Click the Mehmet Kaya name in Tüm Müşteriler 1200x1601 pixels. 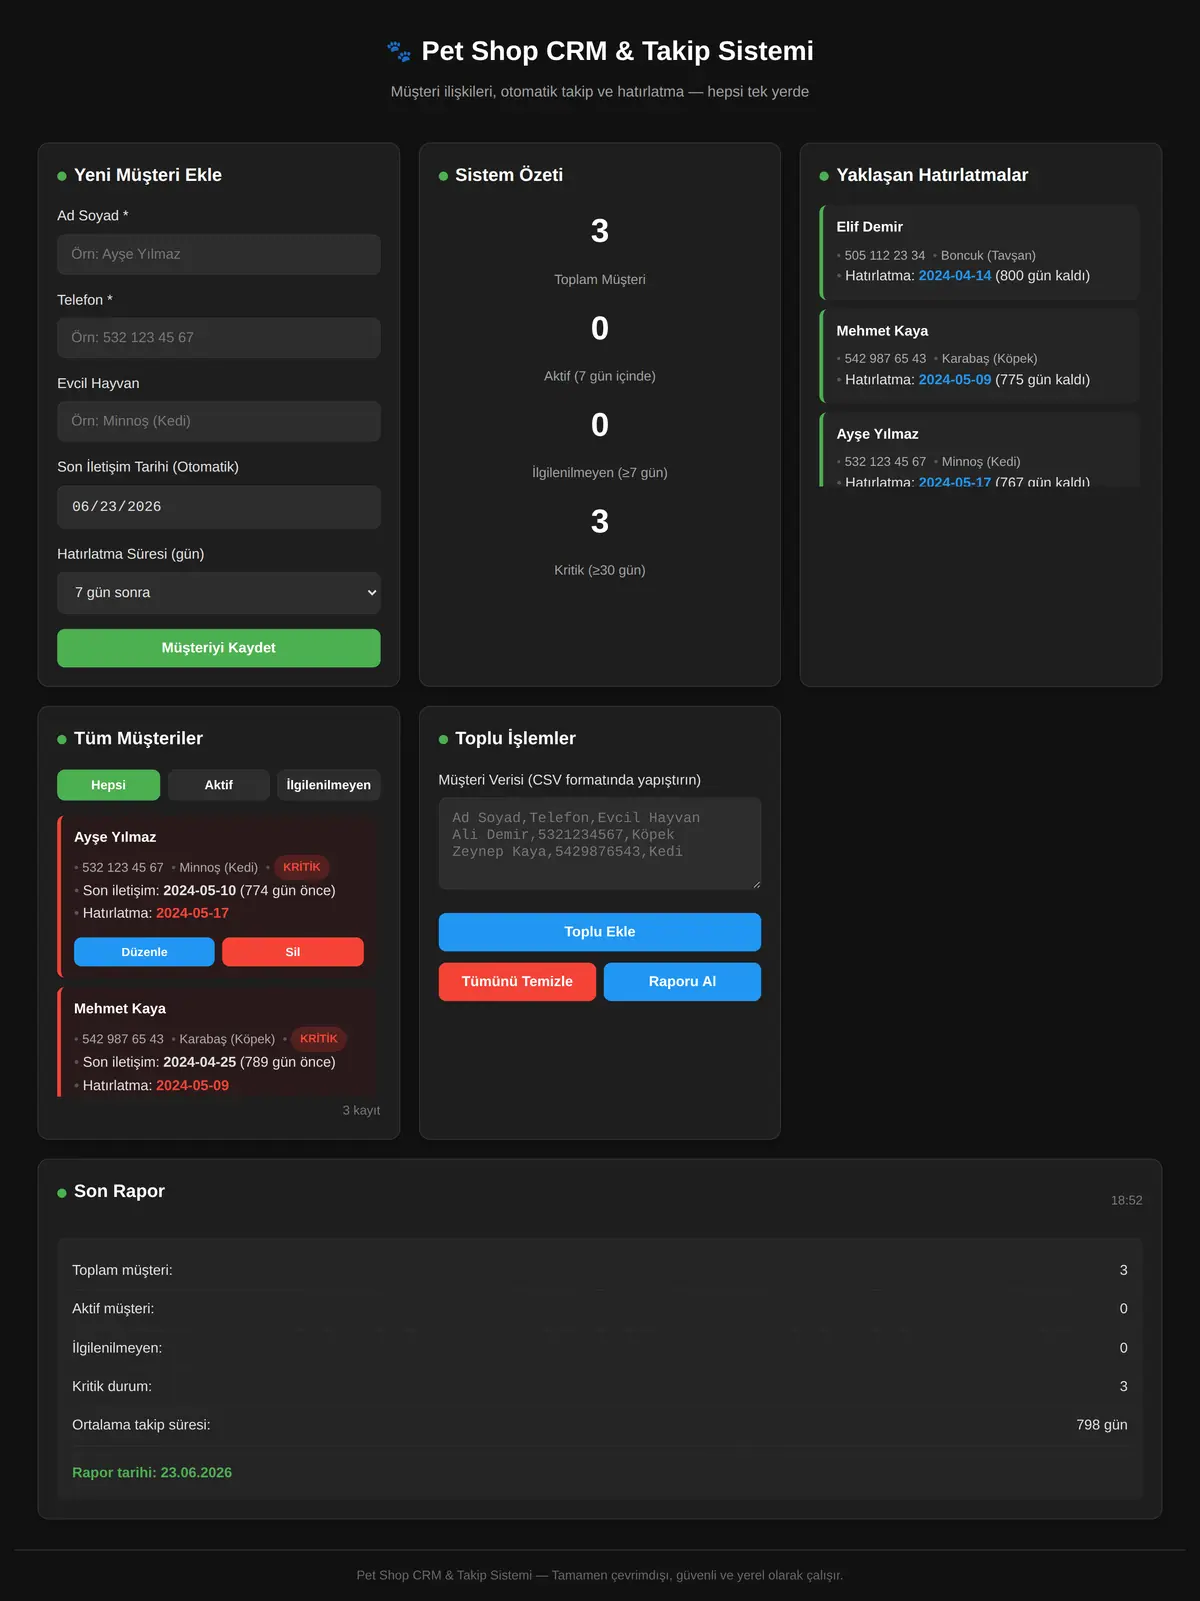(120, 1009)
